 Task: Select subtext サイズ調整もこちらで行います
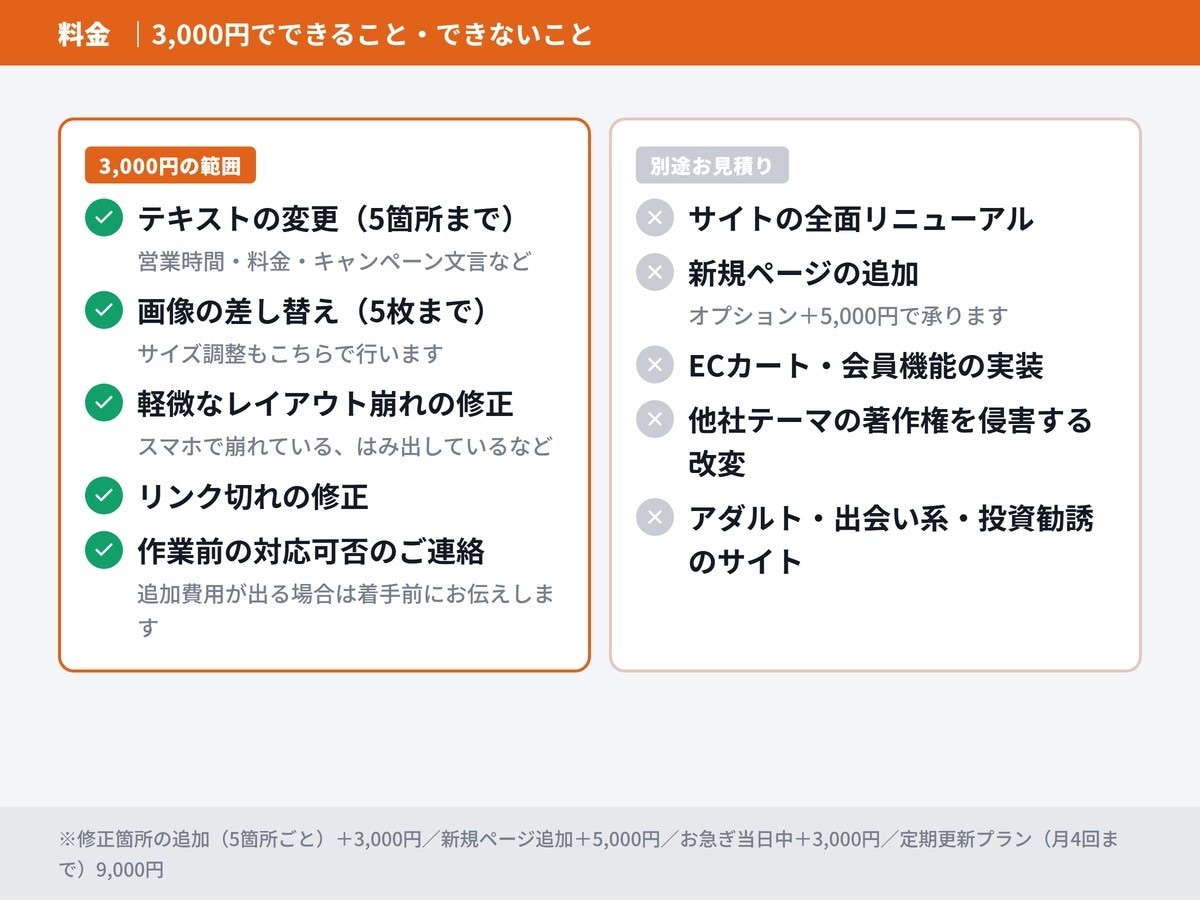tap(290, 354)
